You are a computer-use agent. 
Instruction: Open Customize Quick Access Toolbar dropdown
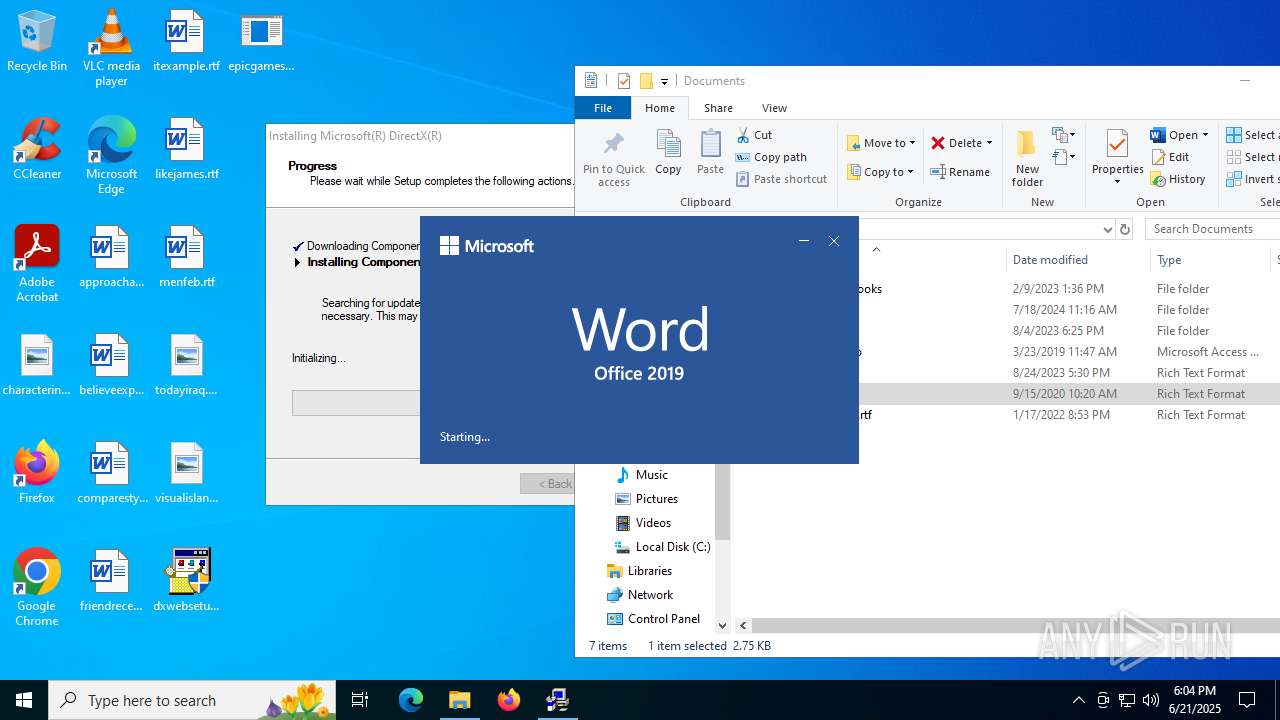[664, 81]
